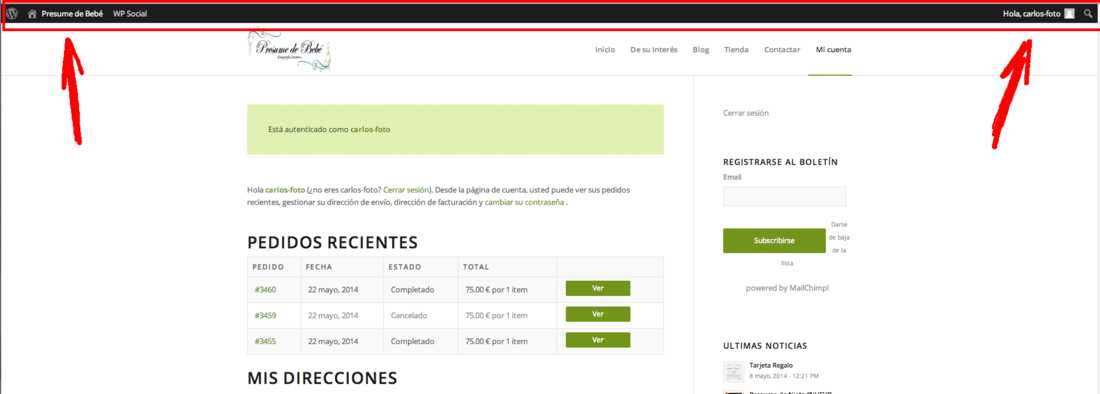1100x394 pixels.
Task: Click the TOTAL column header
Action: coord(476,267)
